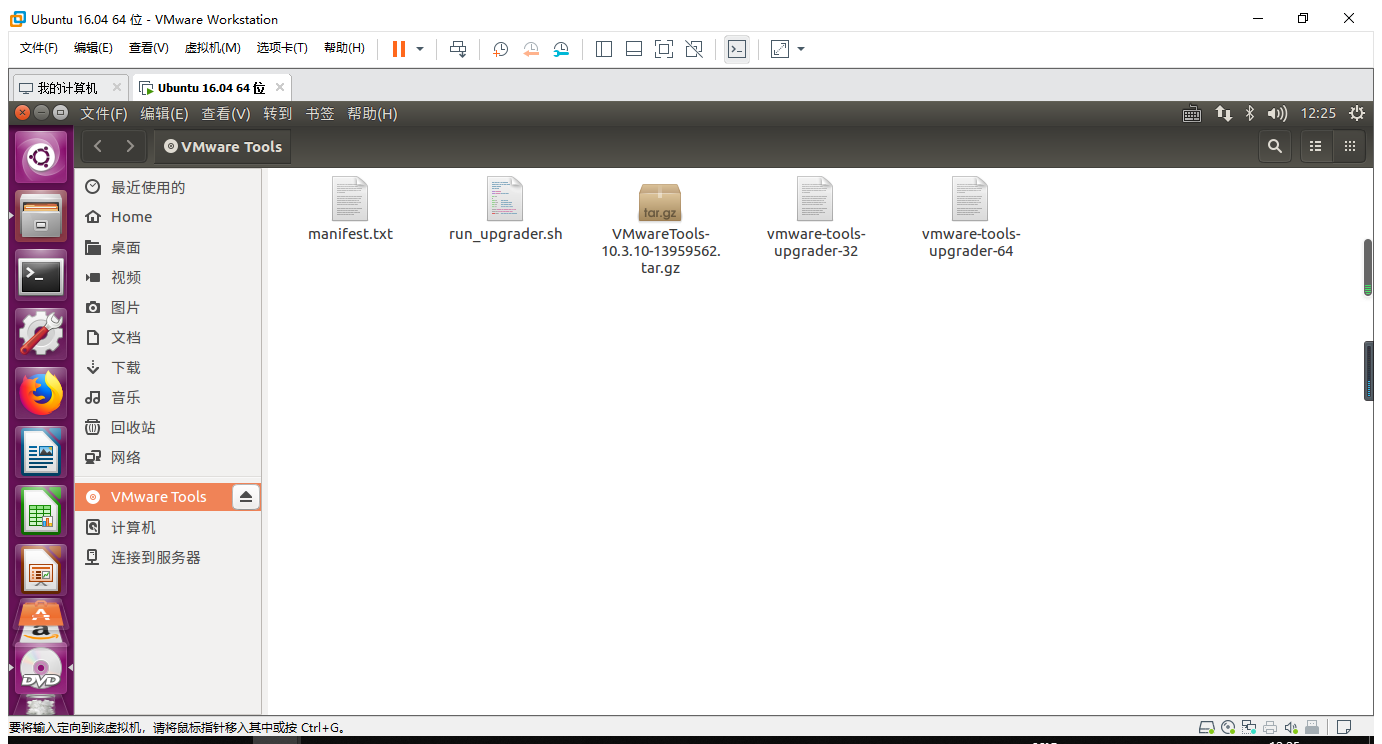Go forward in the file manager
This screenshot has height=744, width=1382.
(130, 146)
